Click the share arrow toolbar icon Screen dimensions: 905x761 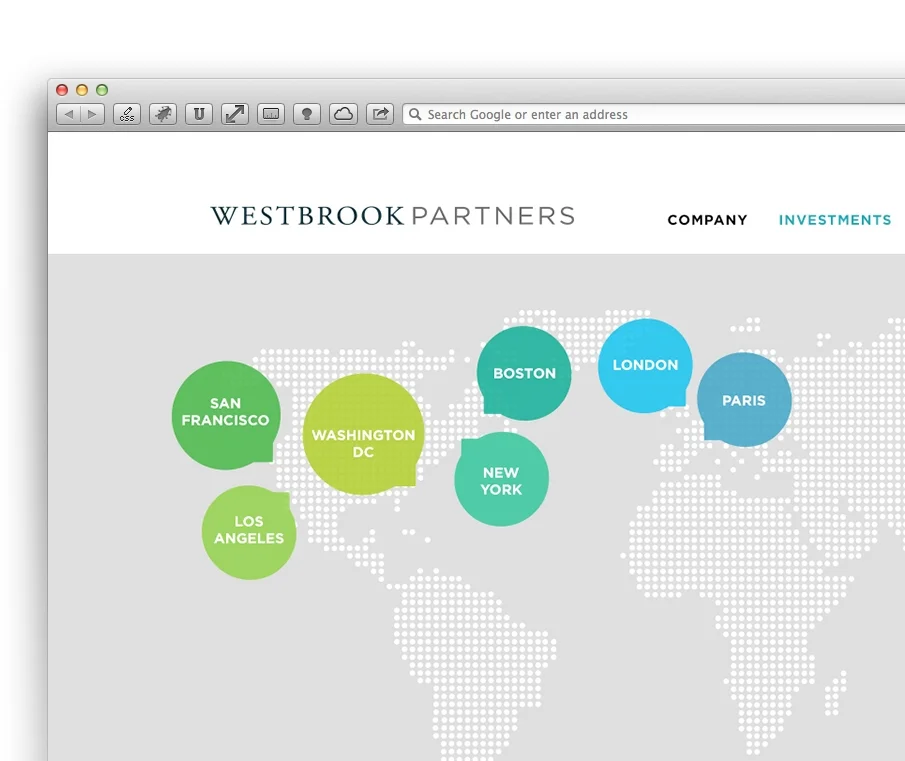[x=380, y=114]
